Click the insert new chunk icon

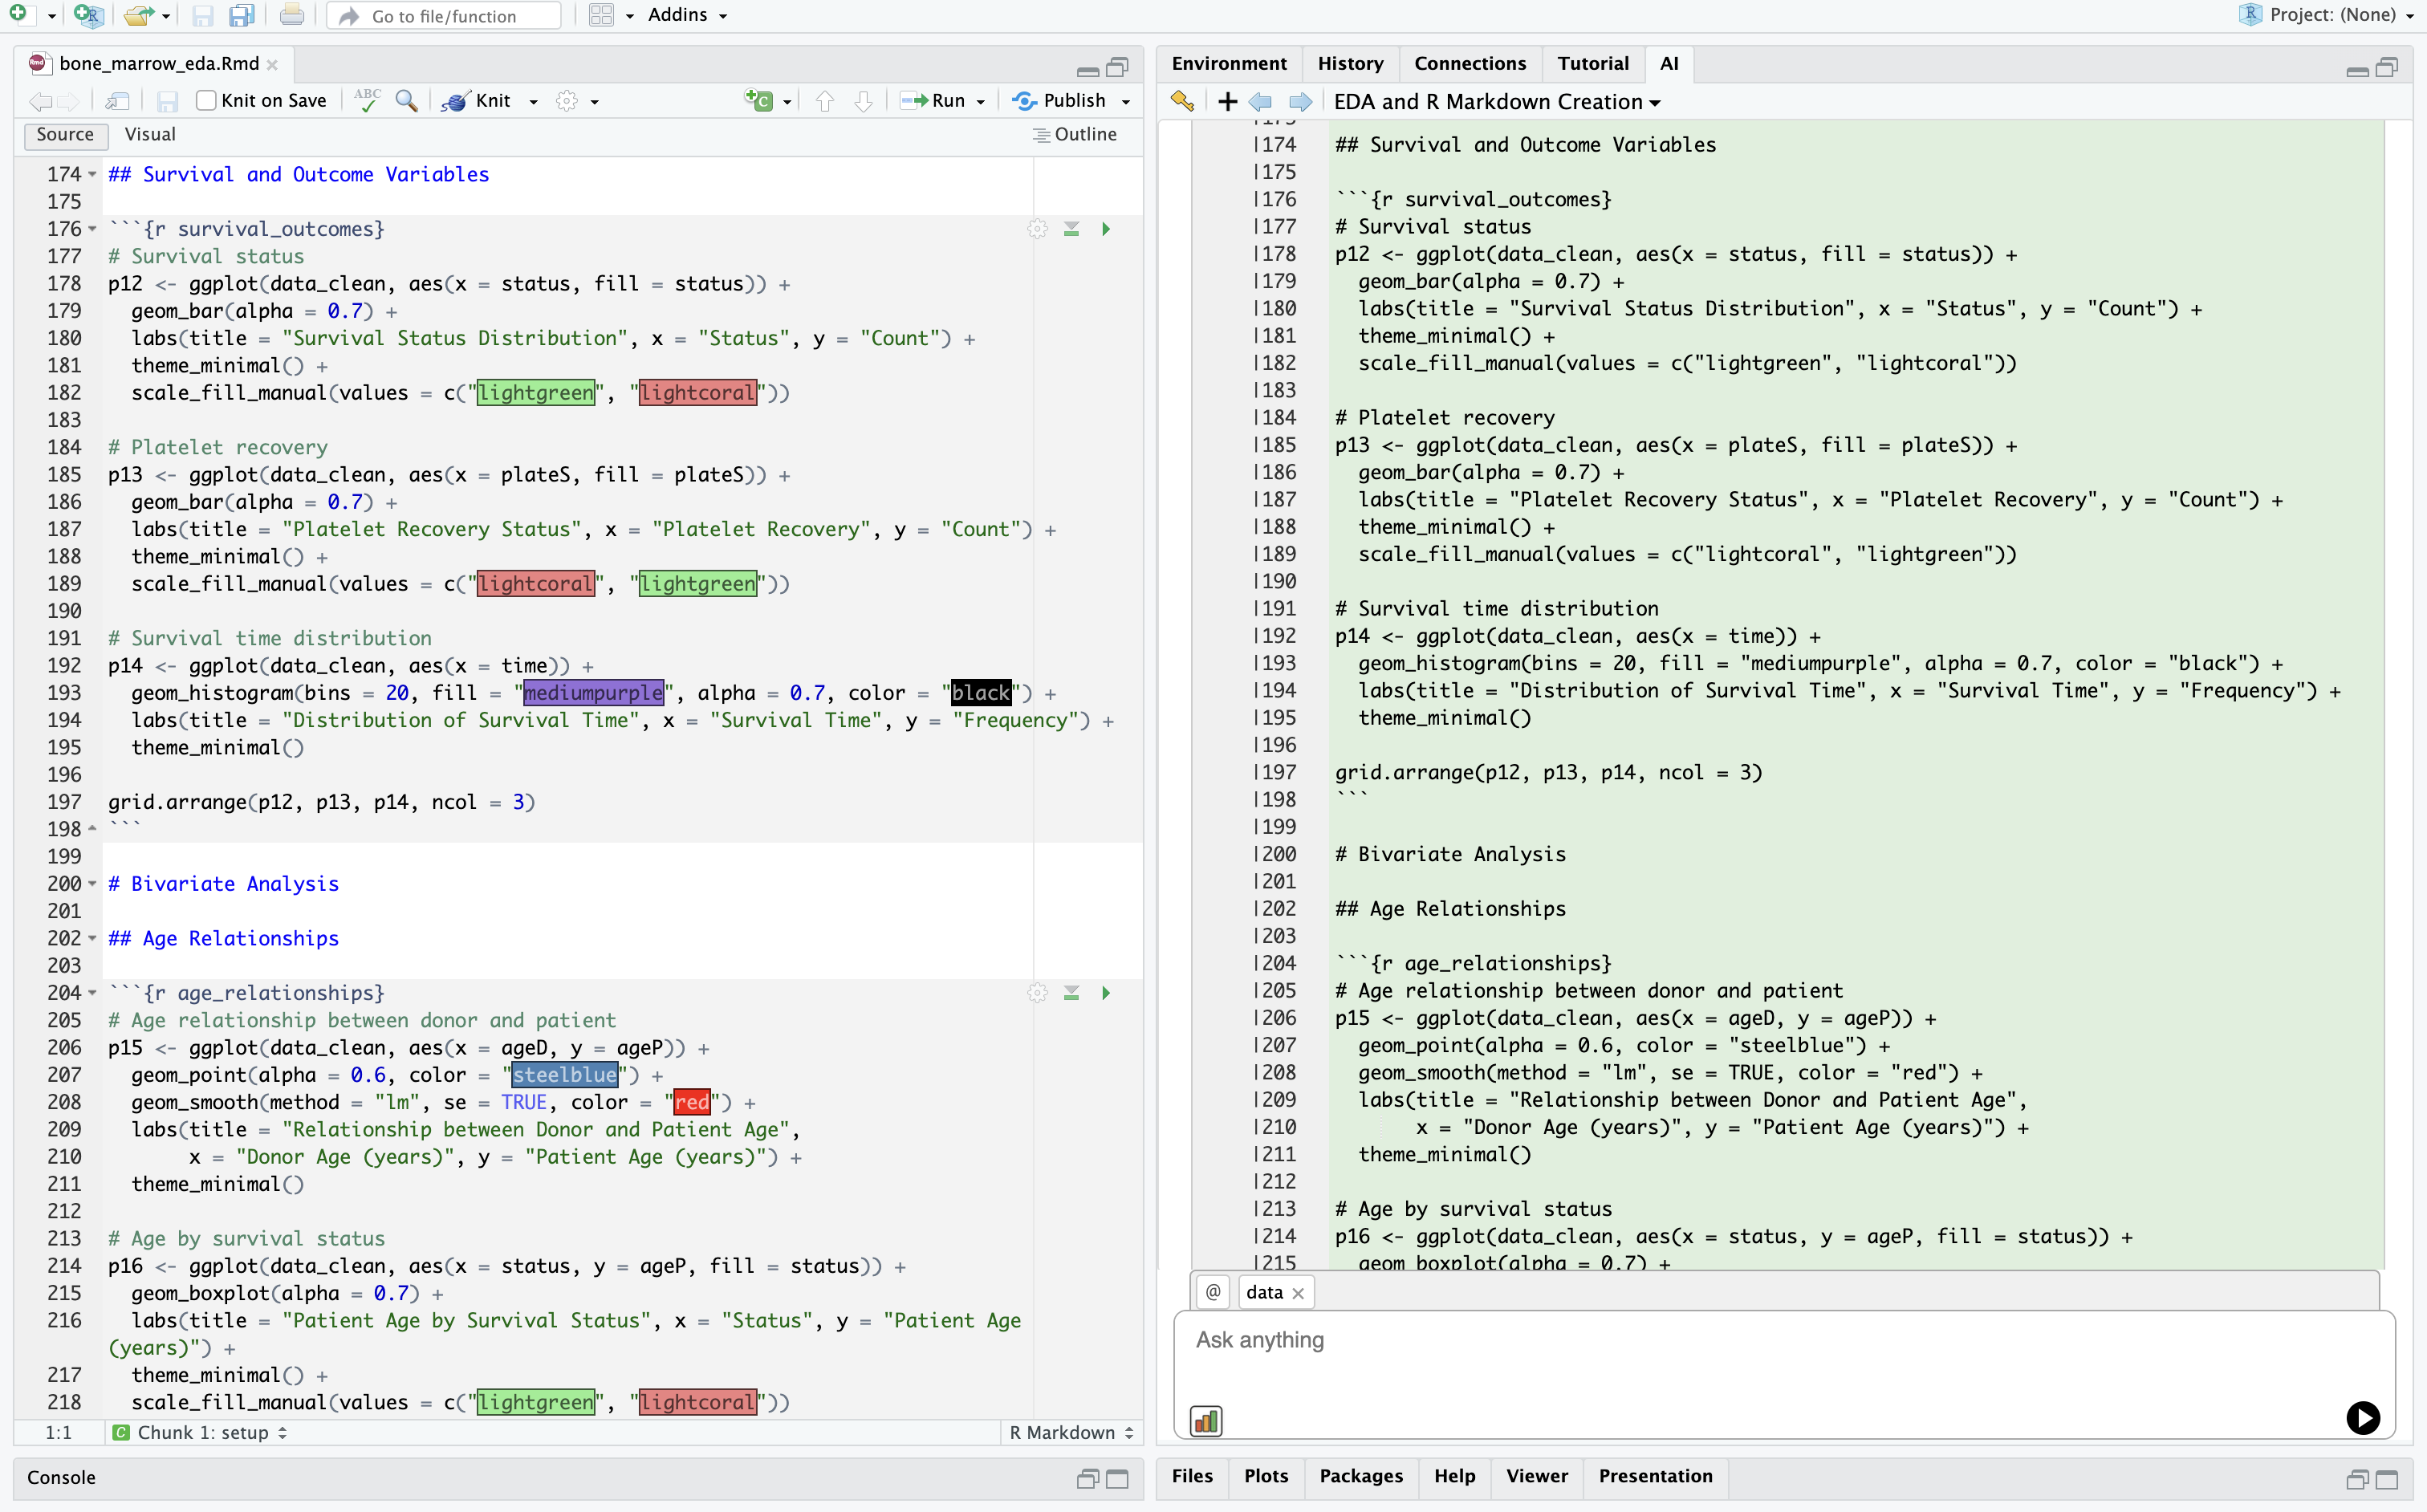click(758, 100)
